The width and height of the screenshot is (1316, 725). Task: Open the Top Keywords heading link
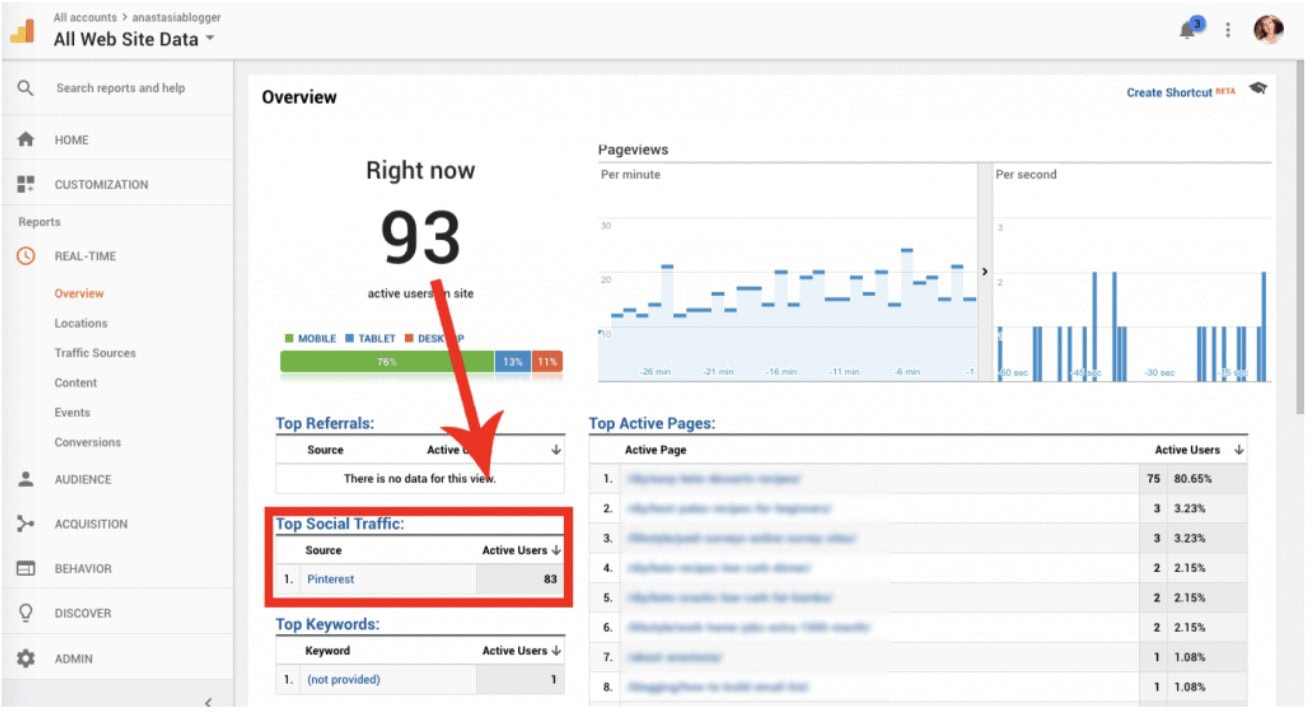tap(328, 625)
